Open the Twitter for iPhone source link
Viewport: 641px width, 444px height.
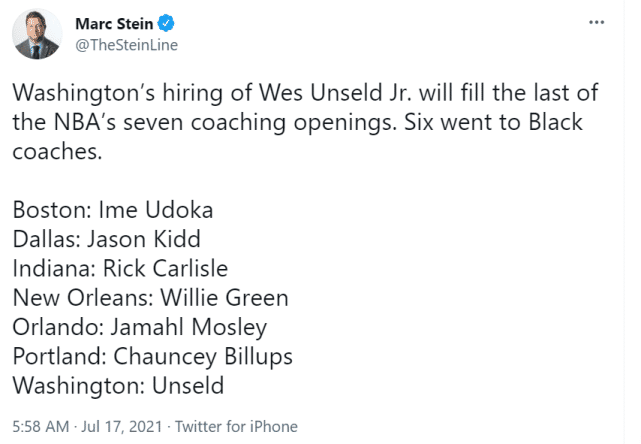coord(239,427)
